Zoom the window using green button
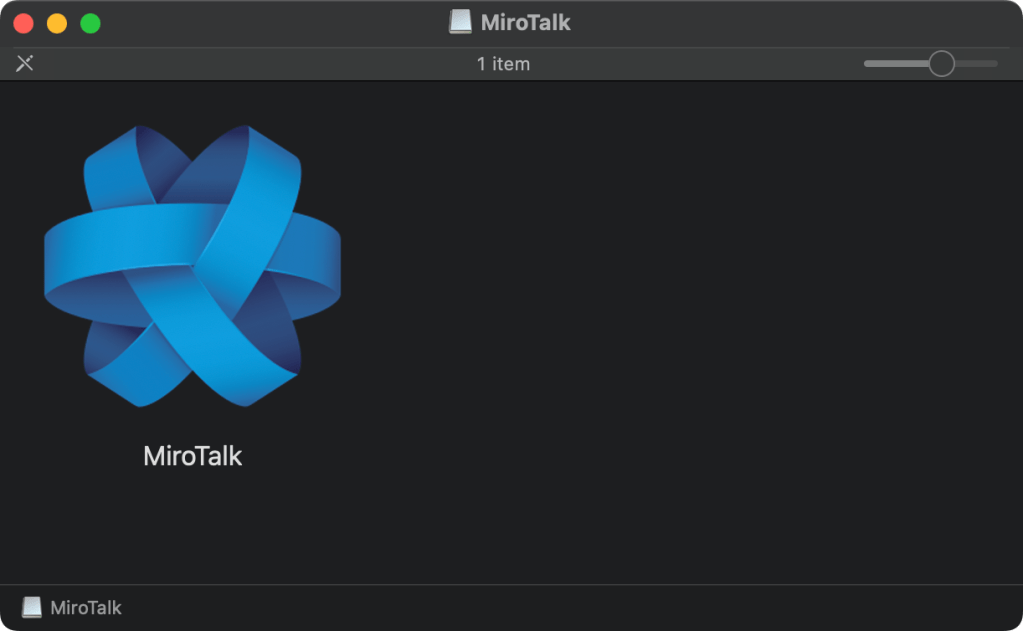 [x=90, y=23]
